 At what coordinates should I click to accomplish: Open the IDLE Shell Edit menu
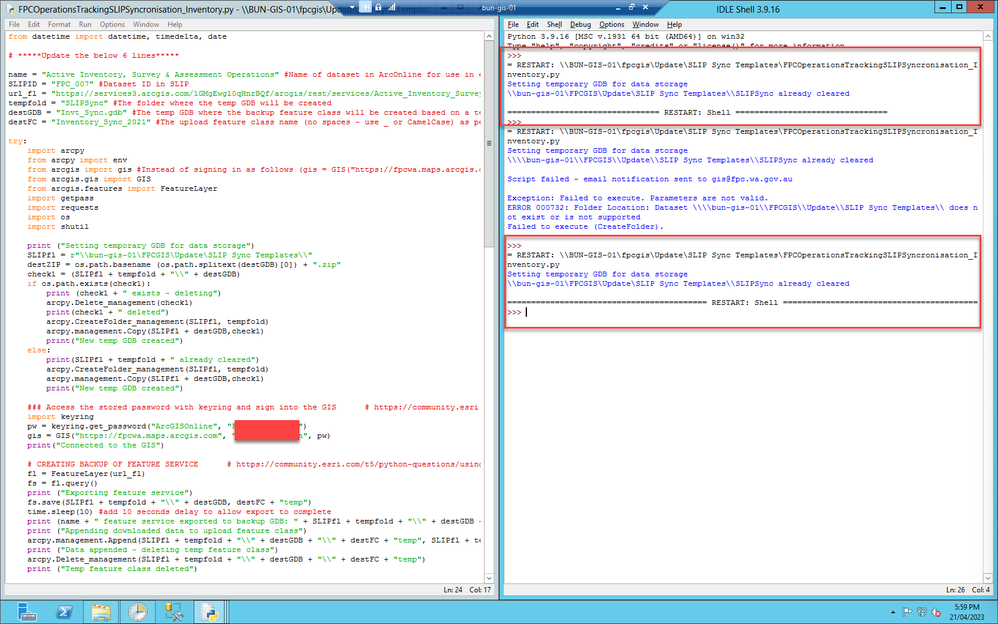point(533,24)
